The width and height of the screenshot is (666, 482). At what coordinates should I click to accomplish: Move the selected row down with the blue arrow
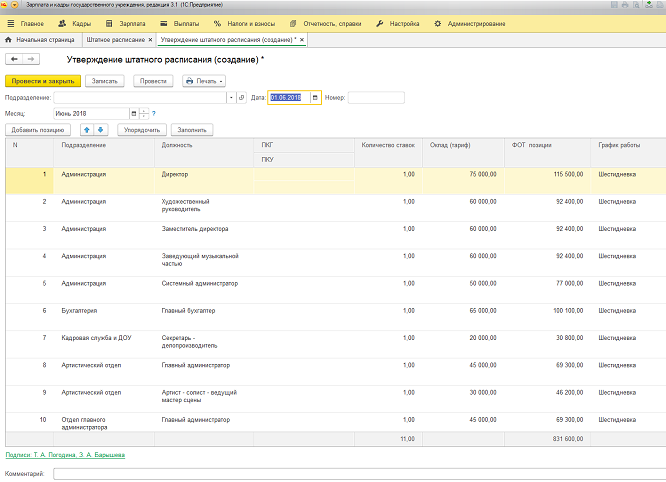[101, 130]
